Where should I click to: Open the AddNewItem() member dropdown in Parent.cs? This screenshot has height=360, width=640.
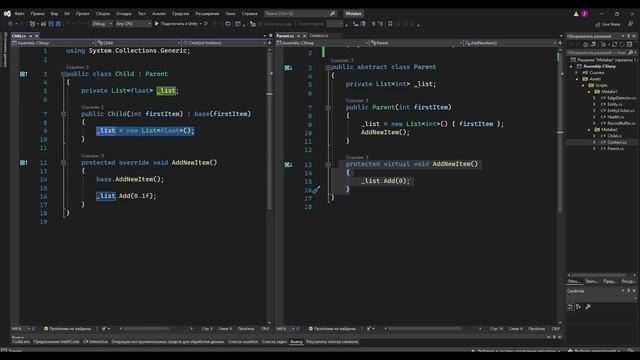tap(511, 43)
